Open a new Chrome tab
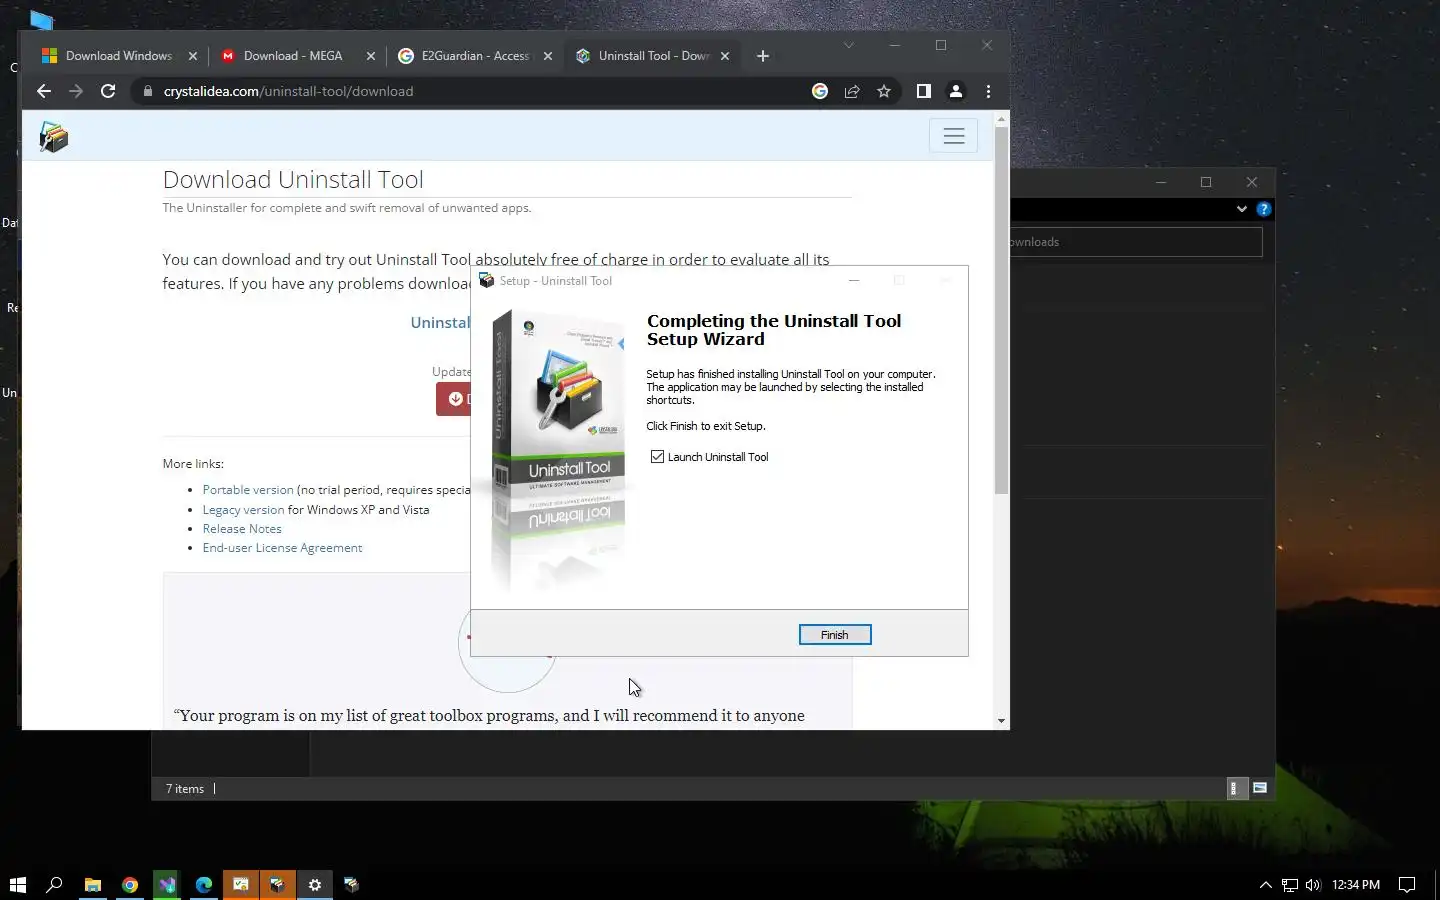This screenshot has height=900, width=1440. pyautogui.click(x=763, y=56)
